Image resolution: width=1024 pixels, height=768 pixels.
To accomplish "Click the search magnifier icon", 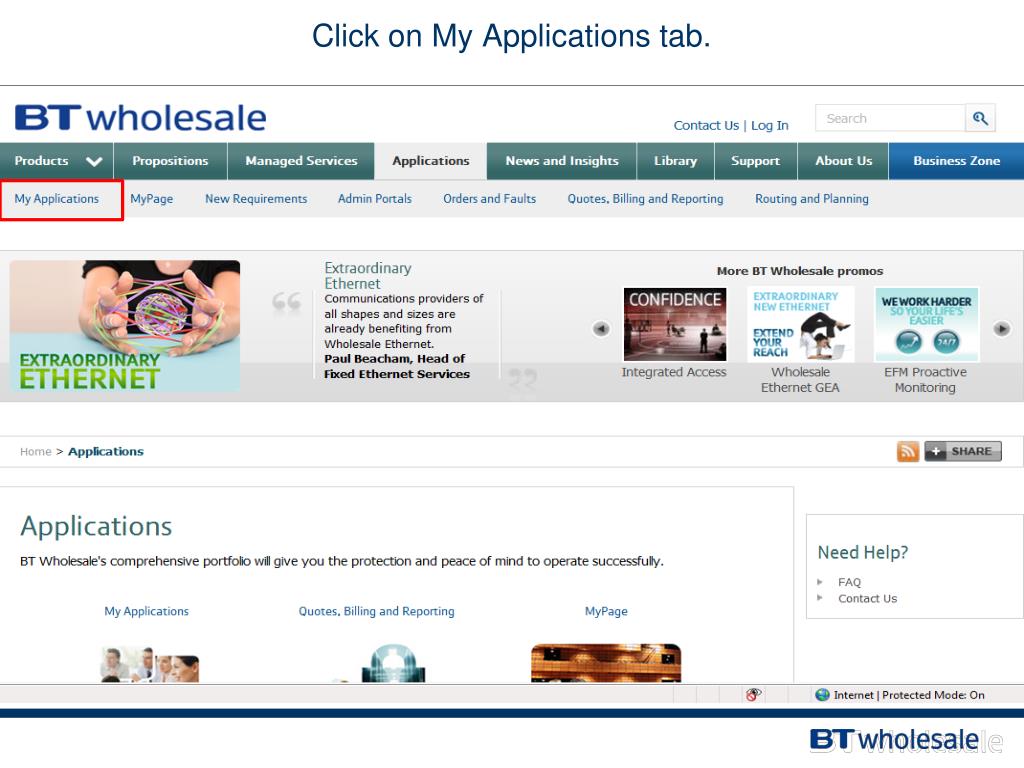I will coord(980,118).
